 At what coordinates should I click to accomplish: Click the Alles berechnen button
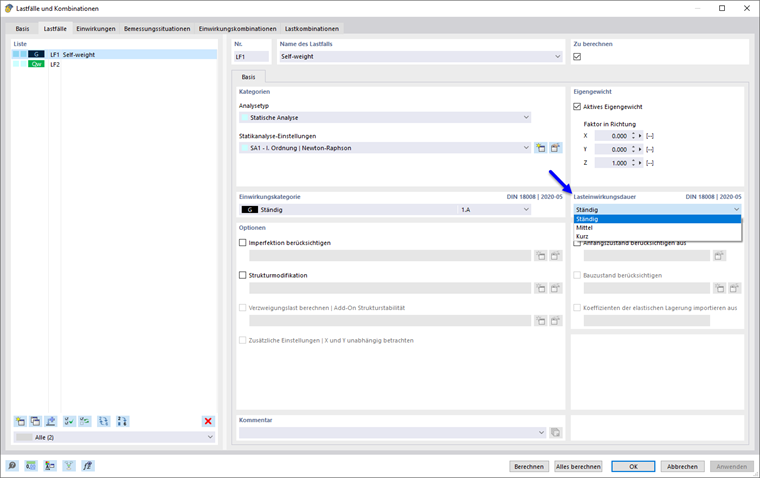(x=578, y=466)
